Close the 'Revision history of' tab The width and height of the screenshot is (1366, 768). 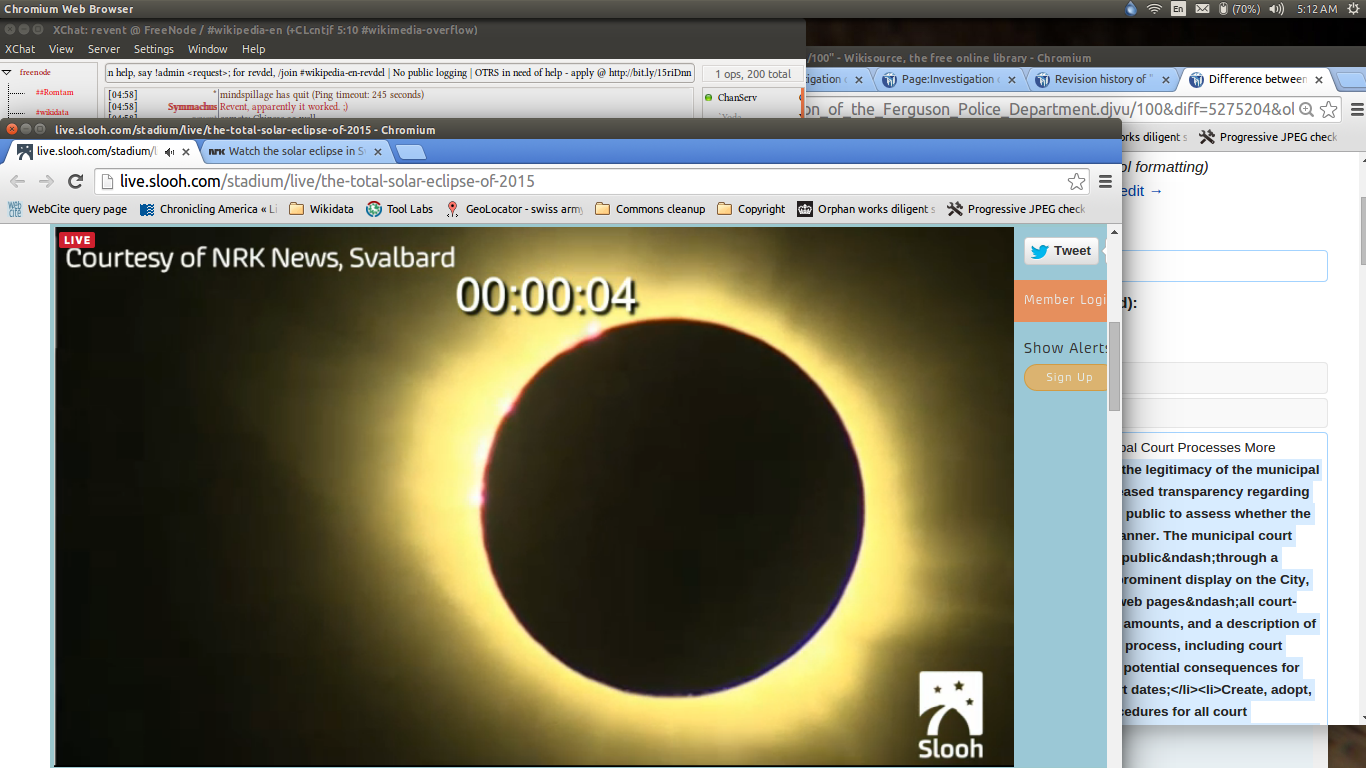(1165, 80)
